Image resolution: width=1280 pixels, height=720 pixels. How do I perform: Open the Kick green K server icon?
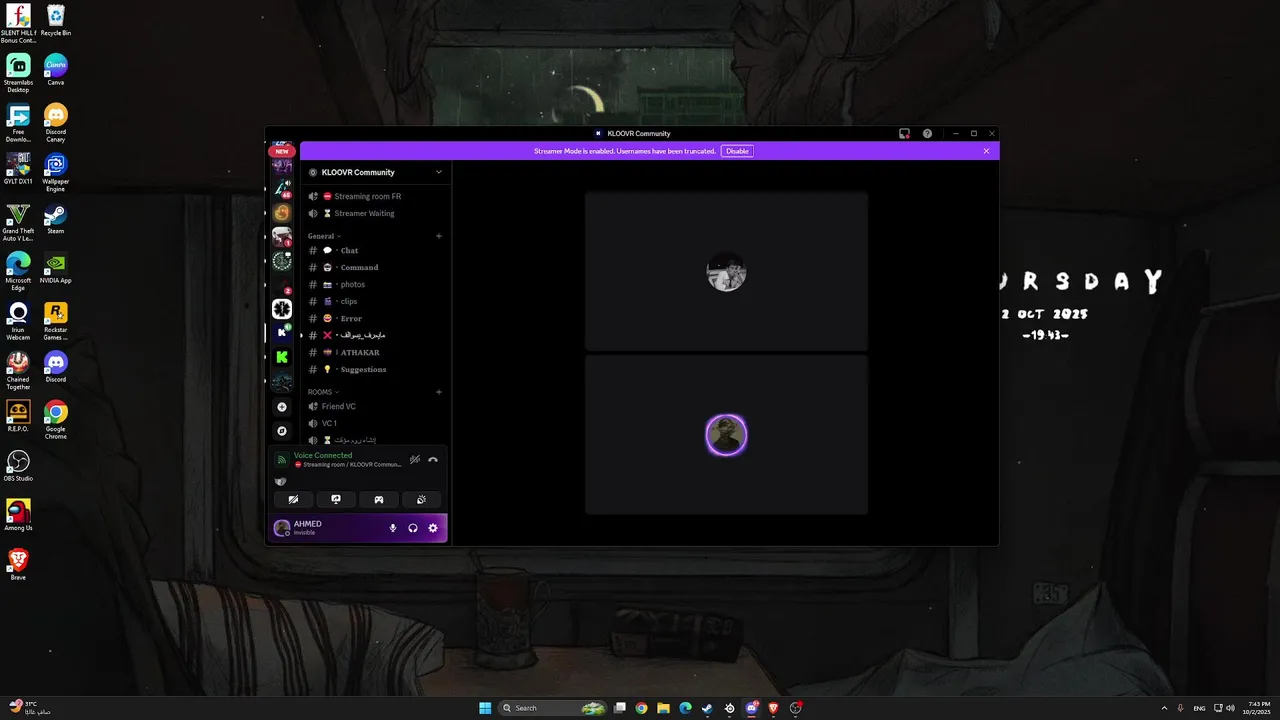(x=282, y=357)
